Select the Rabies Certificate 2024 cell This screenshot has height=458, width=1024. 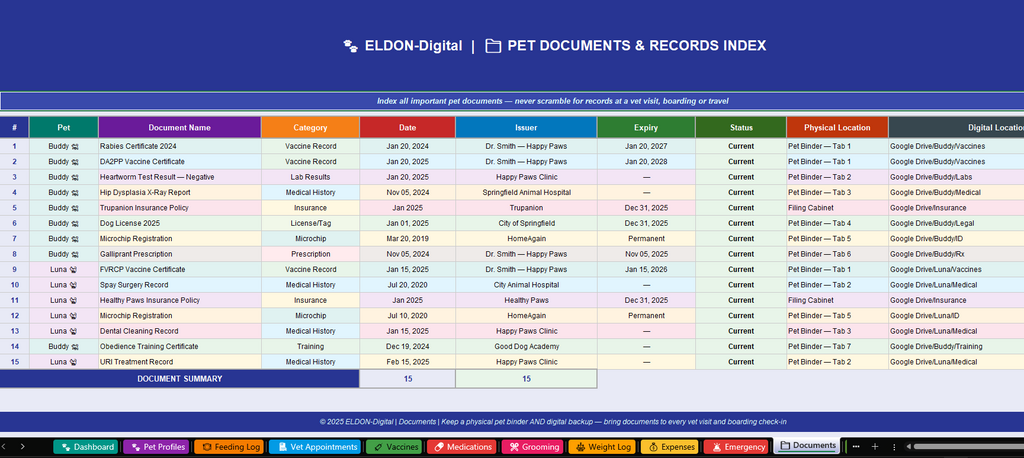[x=180, y=146]
